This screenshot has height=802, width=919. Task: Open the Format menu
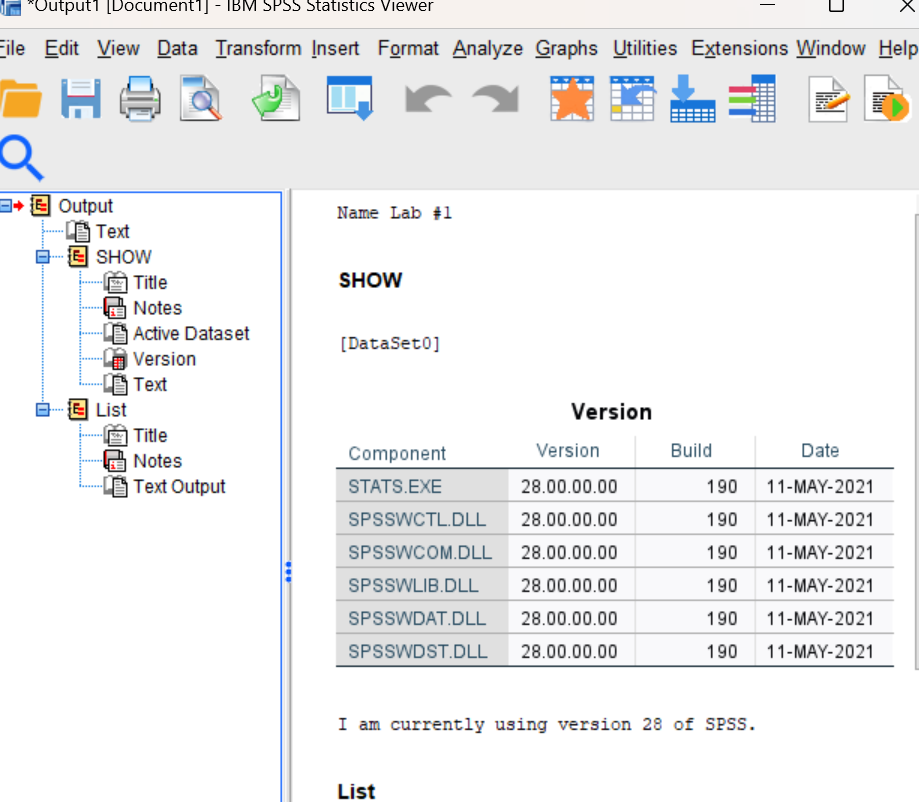pyautogui.click(x=408, y=48)
